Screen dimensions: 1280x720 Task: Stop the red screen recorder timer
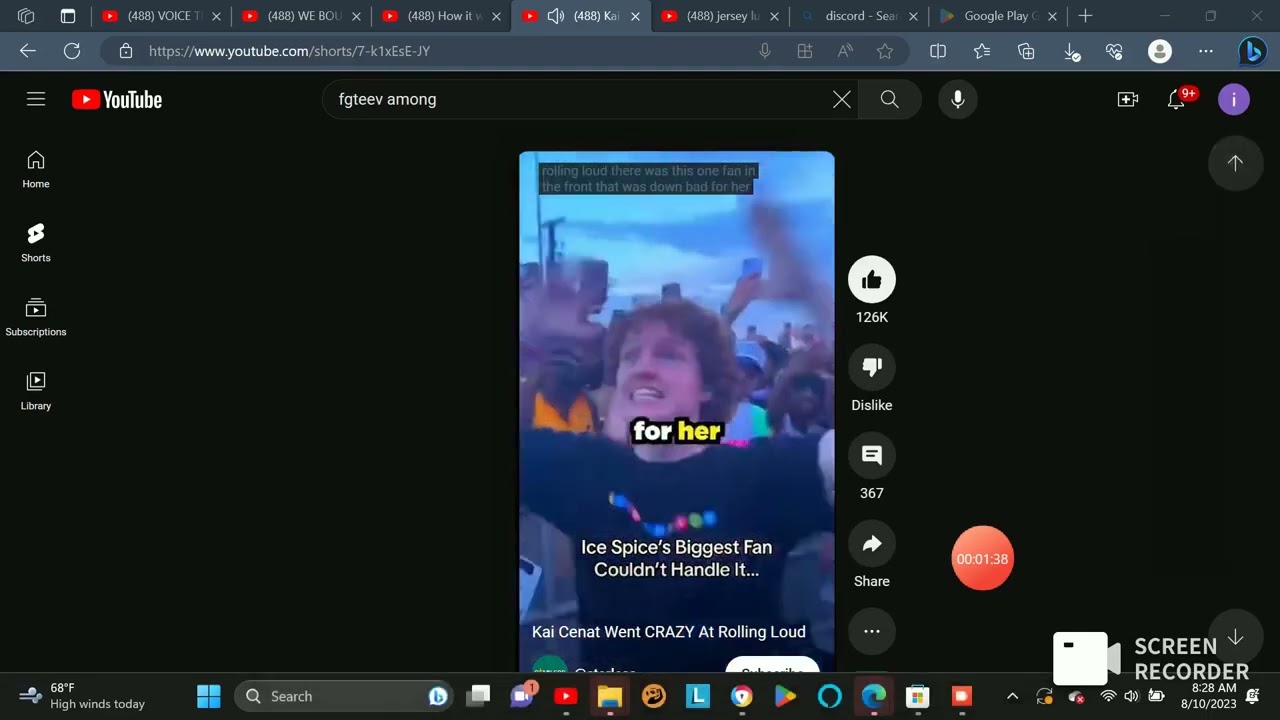coord(982,558)
